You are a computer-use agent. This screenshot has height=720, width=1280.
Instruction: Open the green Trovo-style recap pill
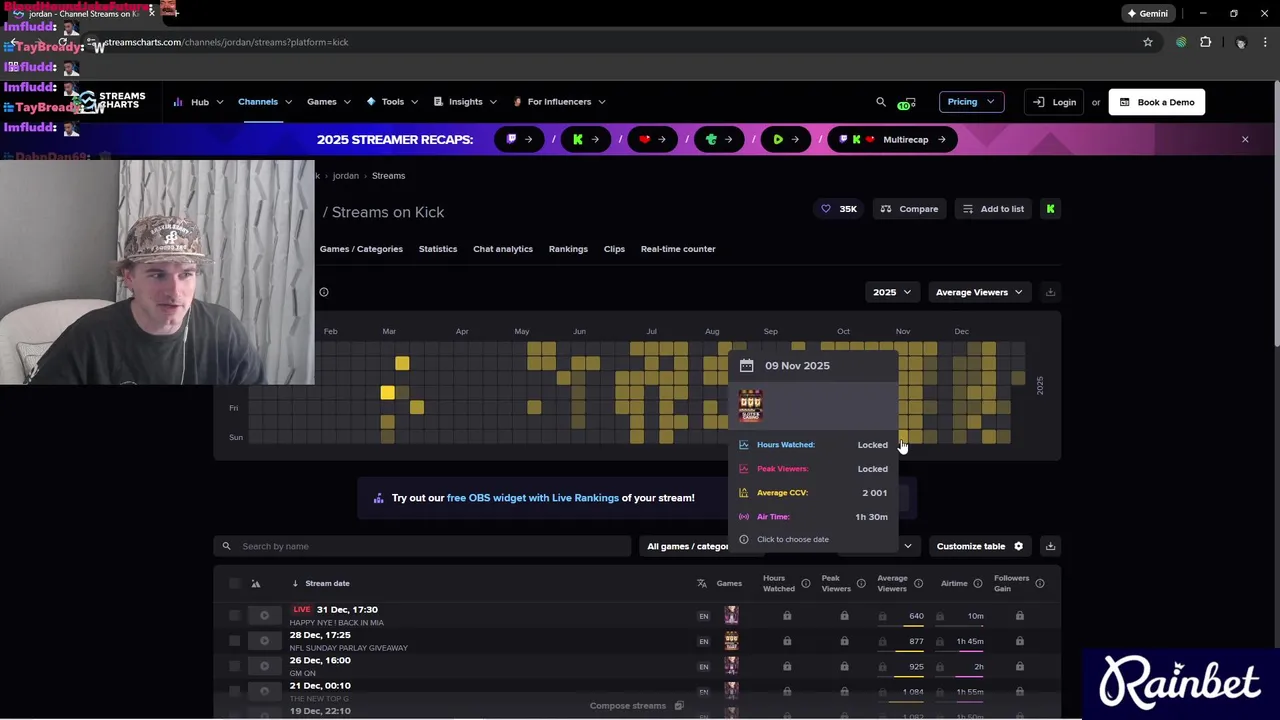click(x=719, y=140)
